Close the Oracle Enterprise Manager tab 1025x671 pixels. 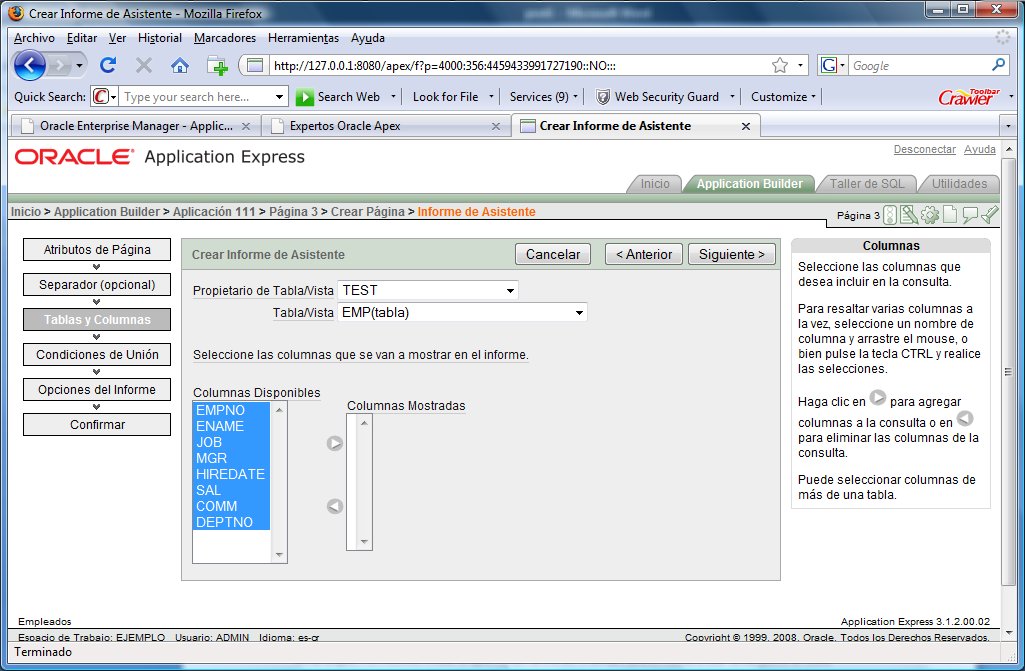246,126
